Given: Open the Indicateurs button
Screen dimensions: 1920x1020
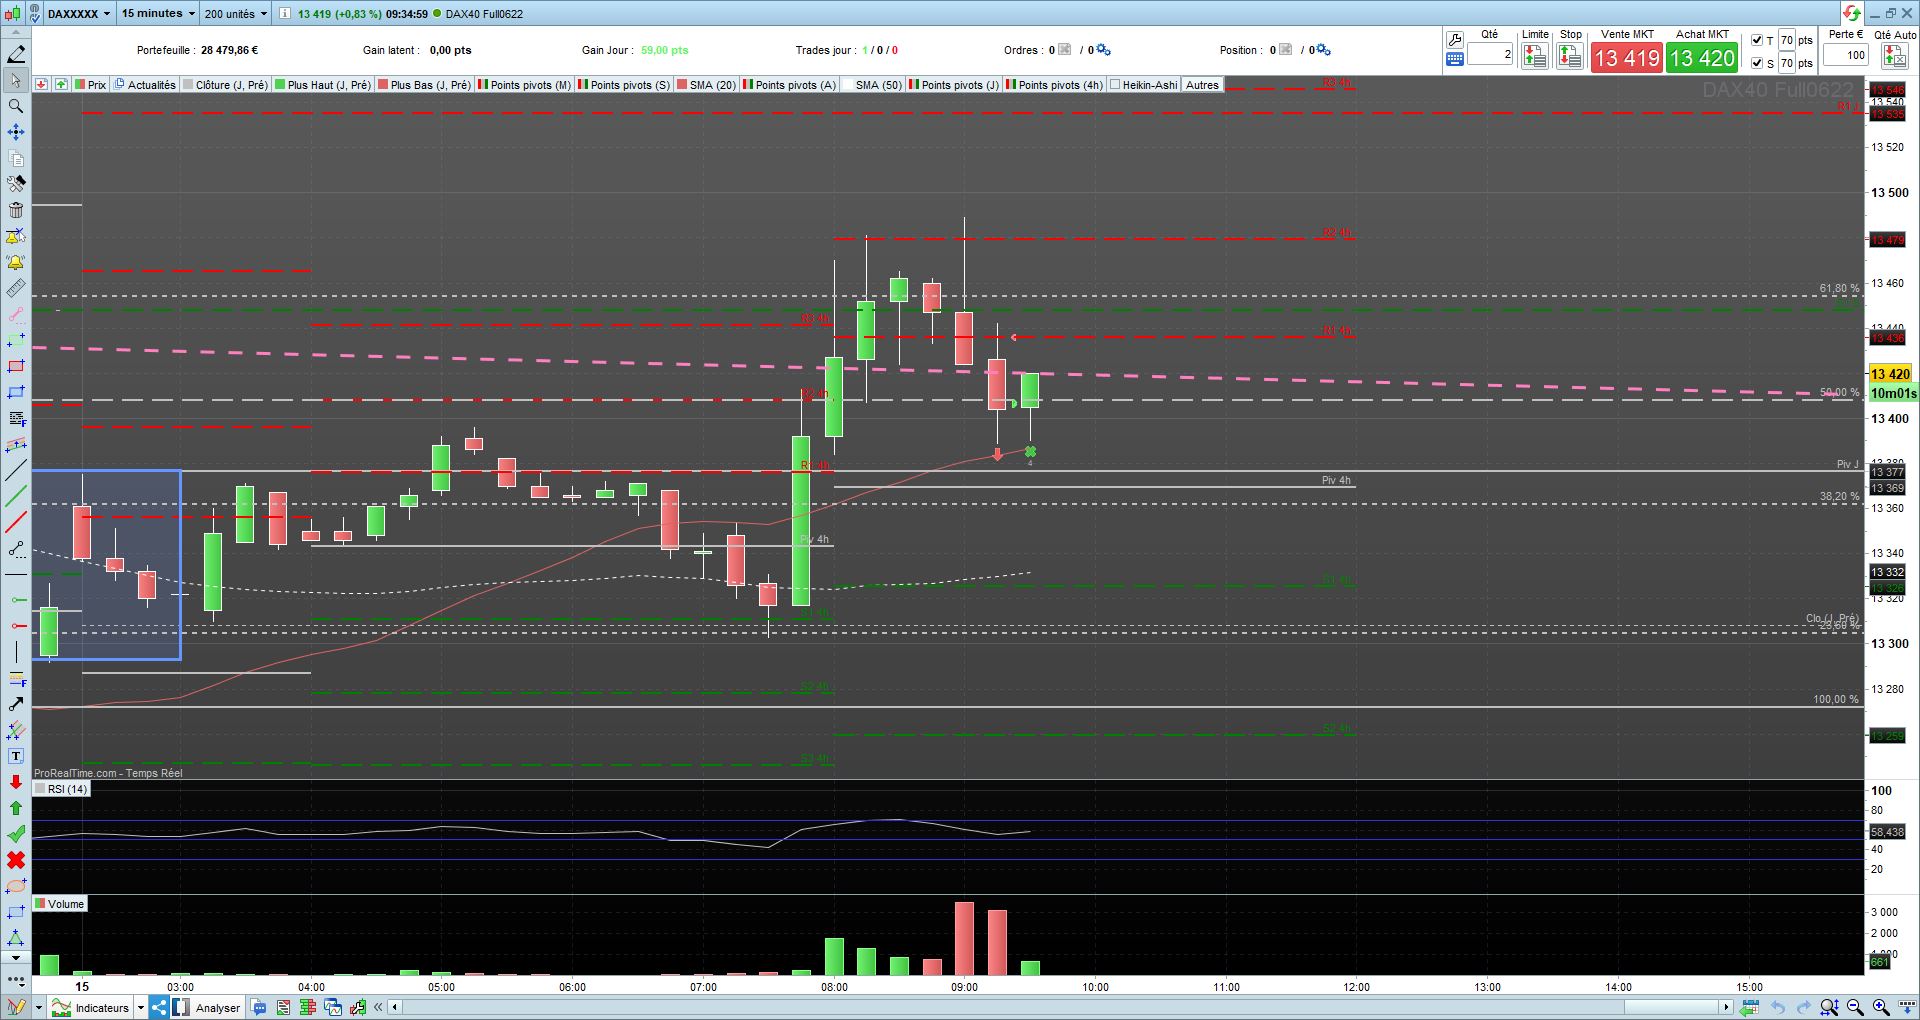Looking at the screenshot, I should point(92,1007).
